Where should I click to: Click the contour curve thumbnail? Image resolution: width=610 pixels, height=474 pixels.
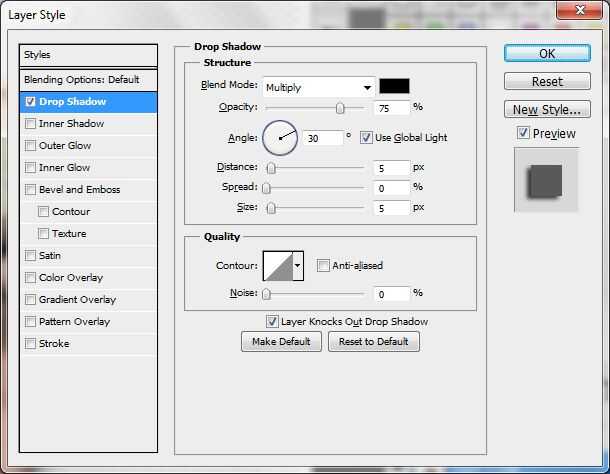(x=278, y=266)
